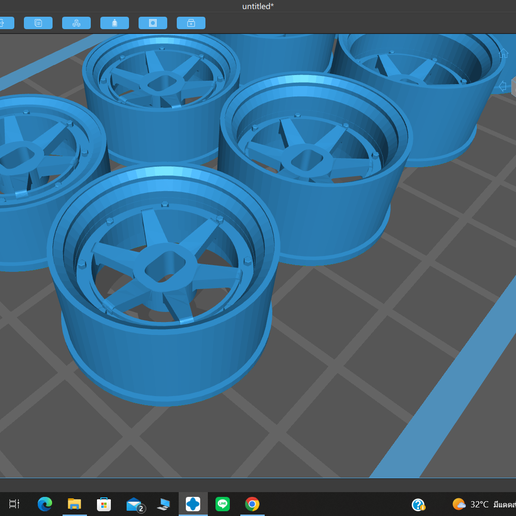Open File Explorer from the taskbar
The height and width of the screenshot is (516, 516).
pyautogui.click(x=74, y=504)
